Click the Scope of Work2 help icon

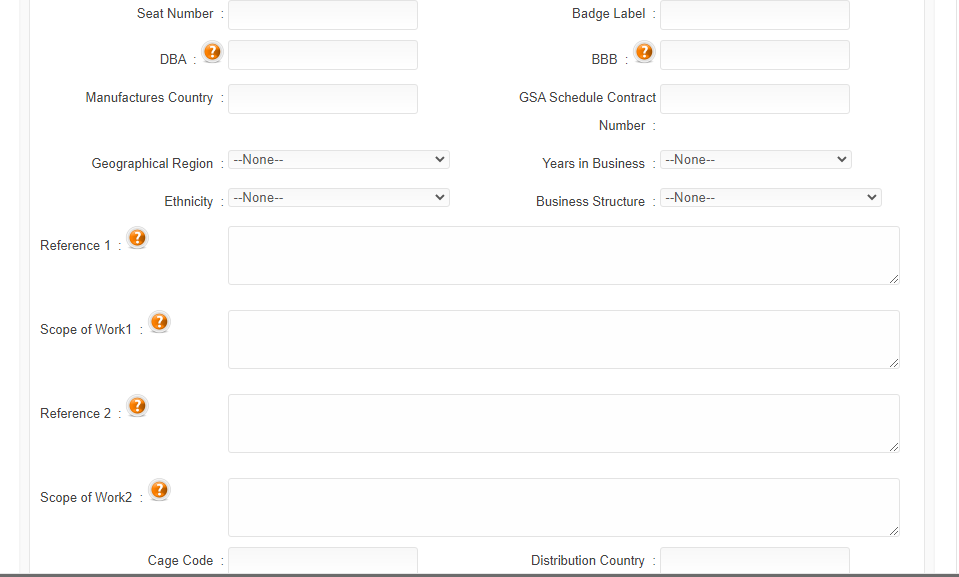tap(160, 490)
